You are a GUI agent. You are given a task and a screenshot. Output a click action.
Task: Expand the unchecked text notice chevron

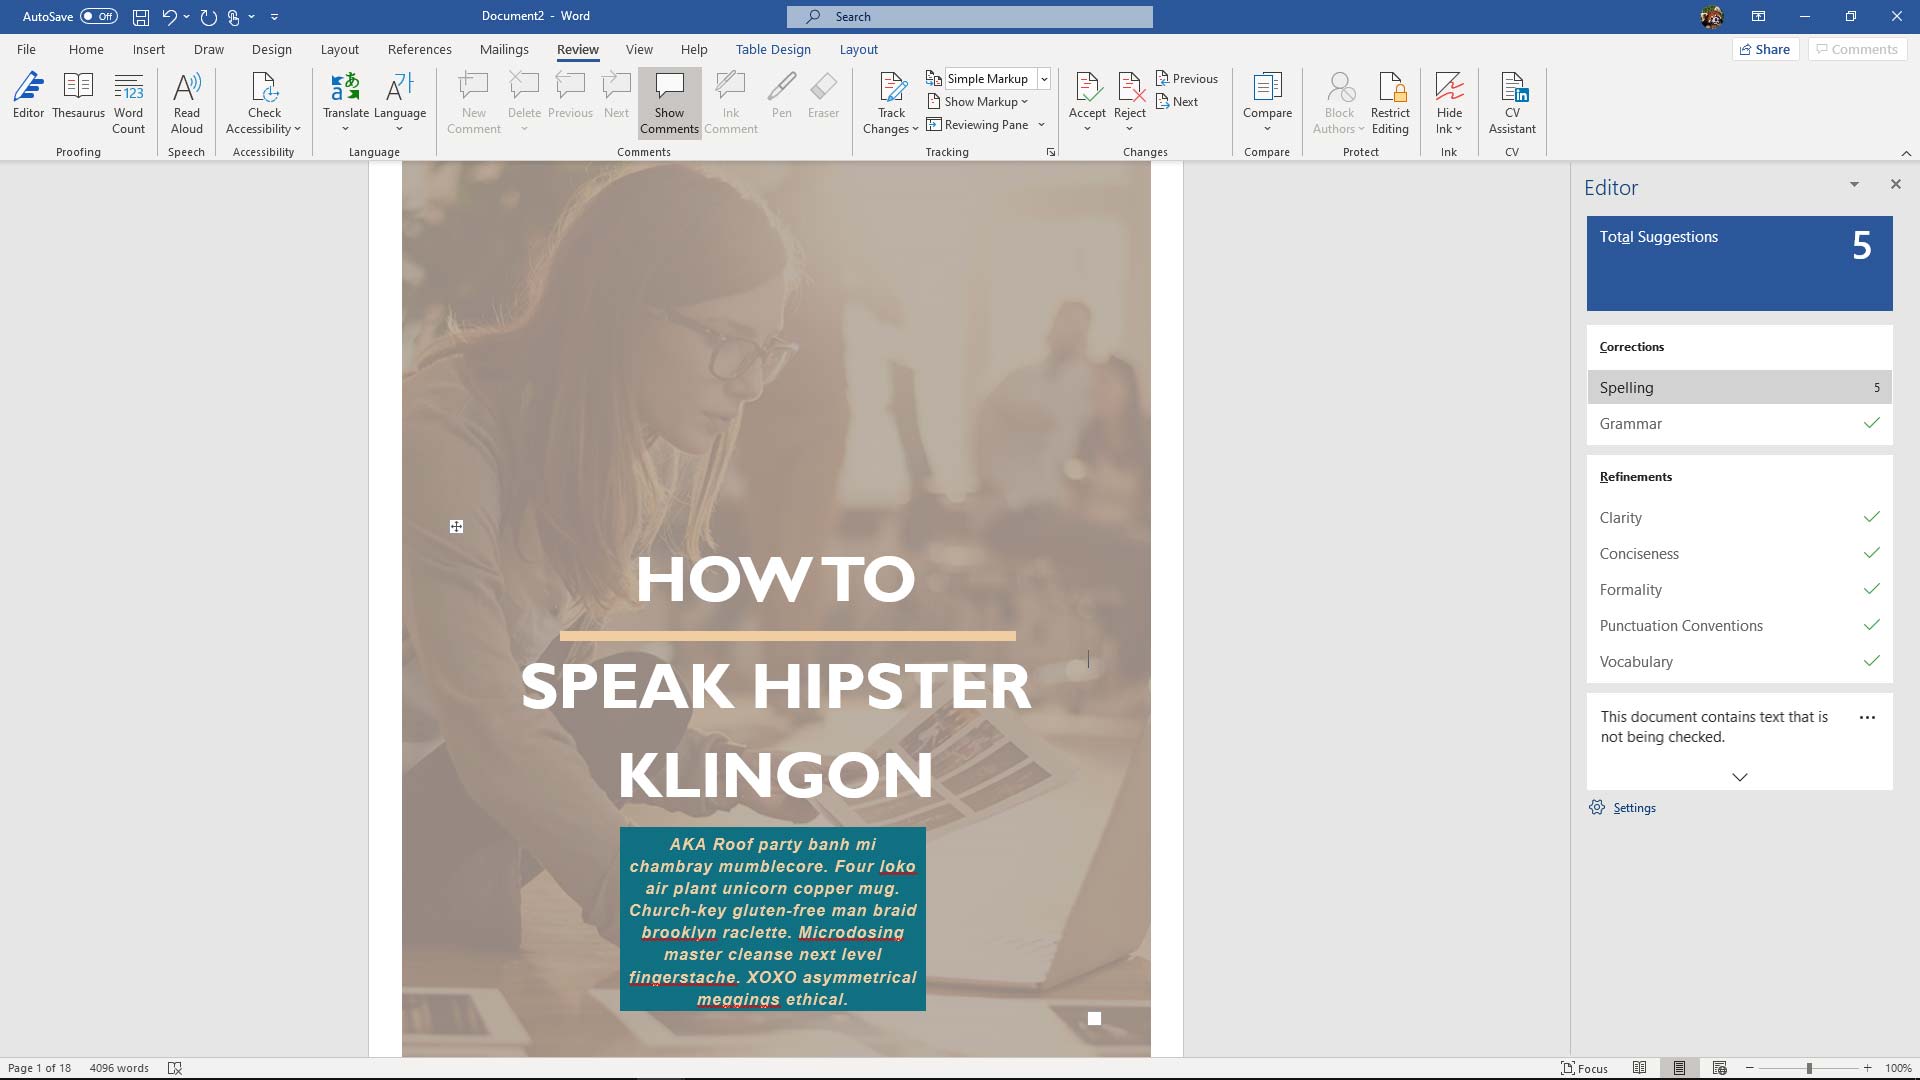point(1739,777)
